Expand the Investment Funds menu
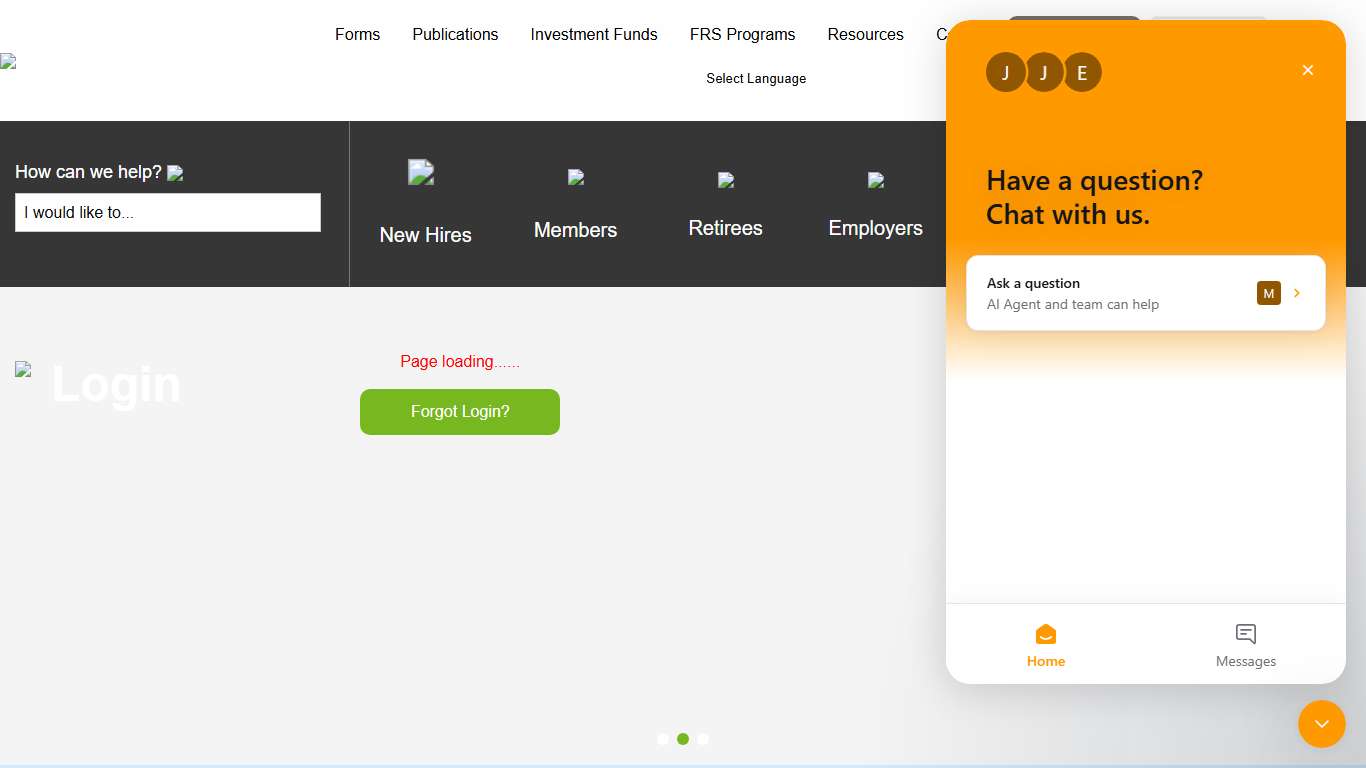This screenshot has width=1366, height=768. click(x=594, y=35)
